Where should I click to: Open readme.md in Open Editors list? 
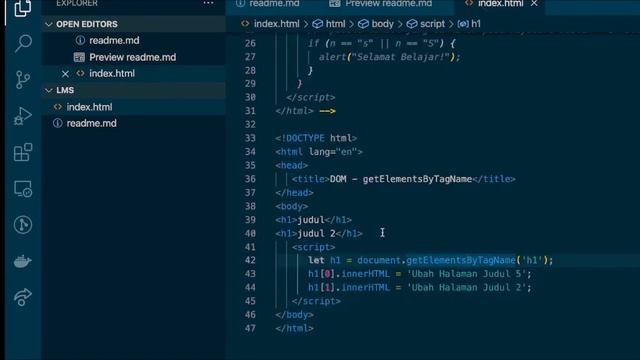[114, 40]
